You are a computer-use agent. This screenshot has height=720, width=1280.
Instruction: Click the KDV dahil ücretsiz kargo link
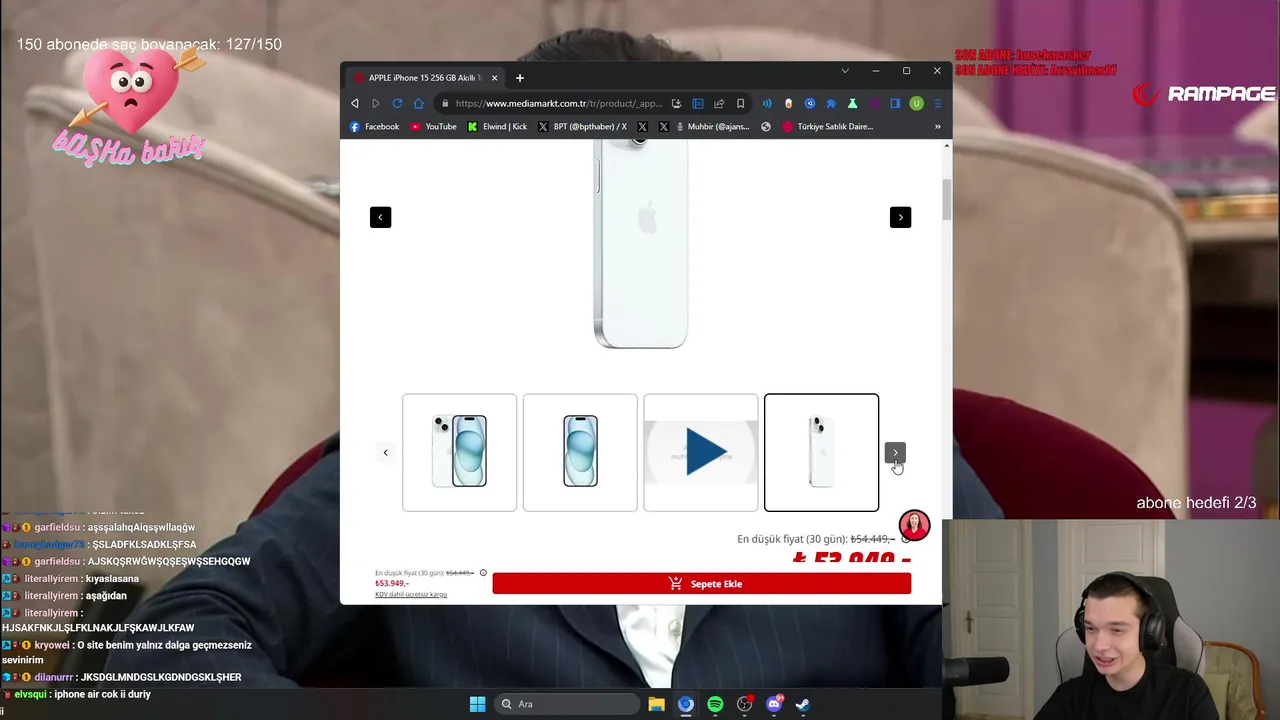tap(411, 594)
